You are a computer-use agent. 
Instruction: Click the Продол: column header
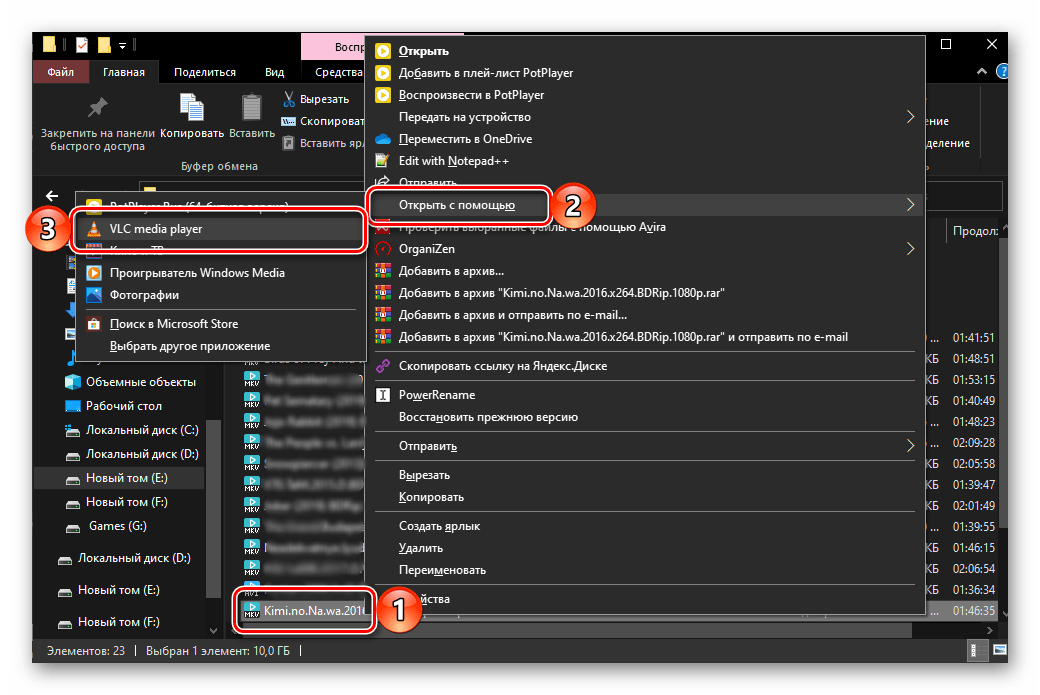tap(974, 231)
